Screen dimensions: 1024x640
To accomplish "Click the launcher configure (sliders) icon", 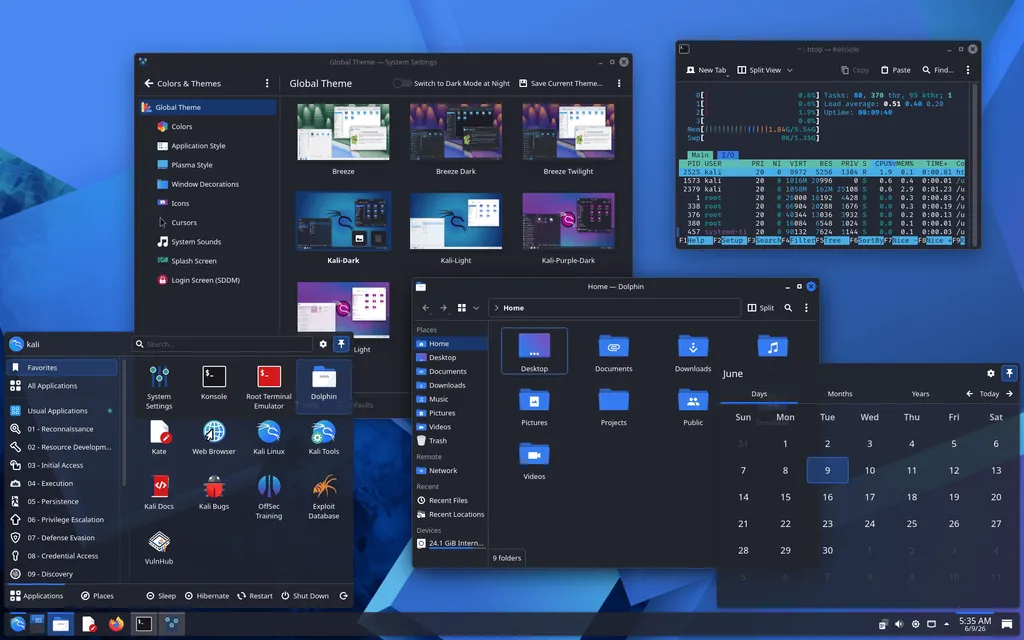I will (x=323, y=344).
